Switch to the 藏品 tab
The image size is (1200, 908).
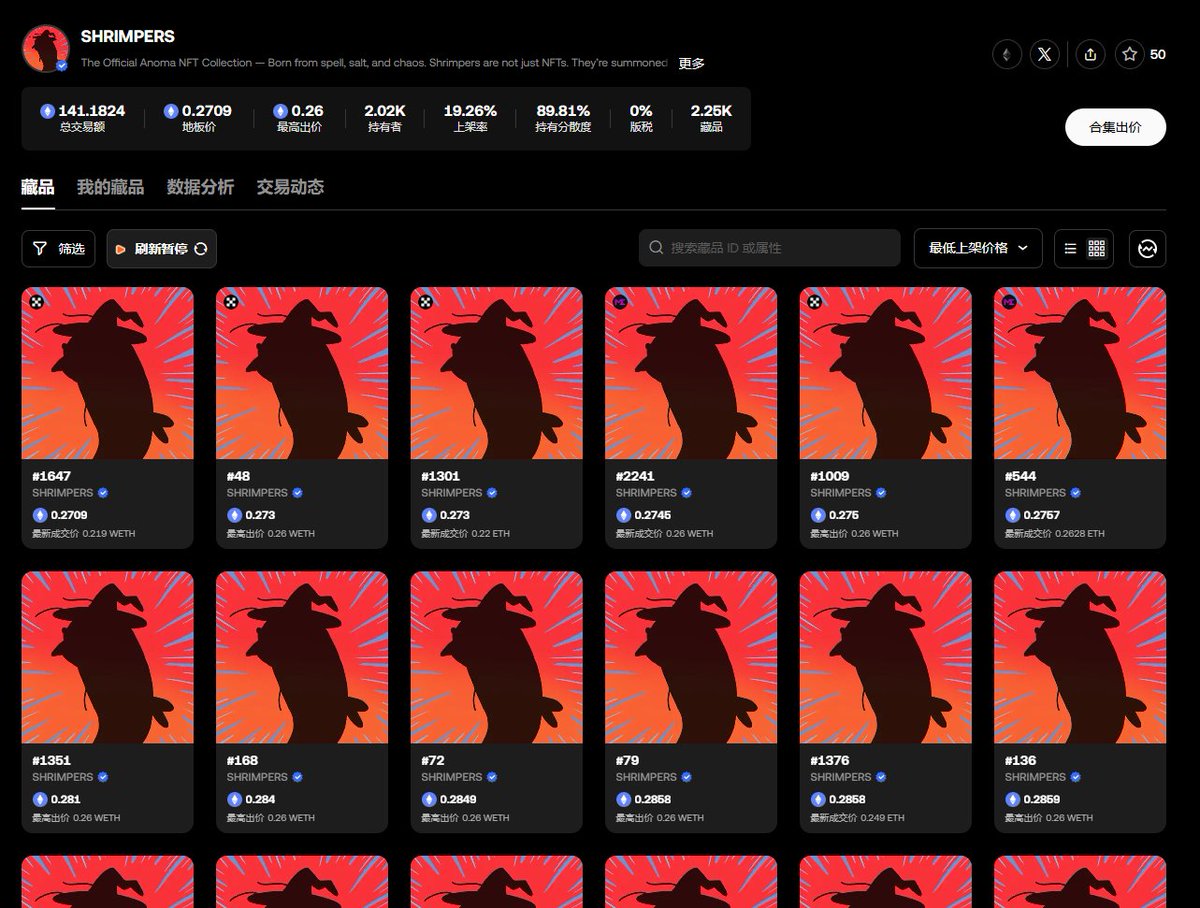38,187
